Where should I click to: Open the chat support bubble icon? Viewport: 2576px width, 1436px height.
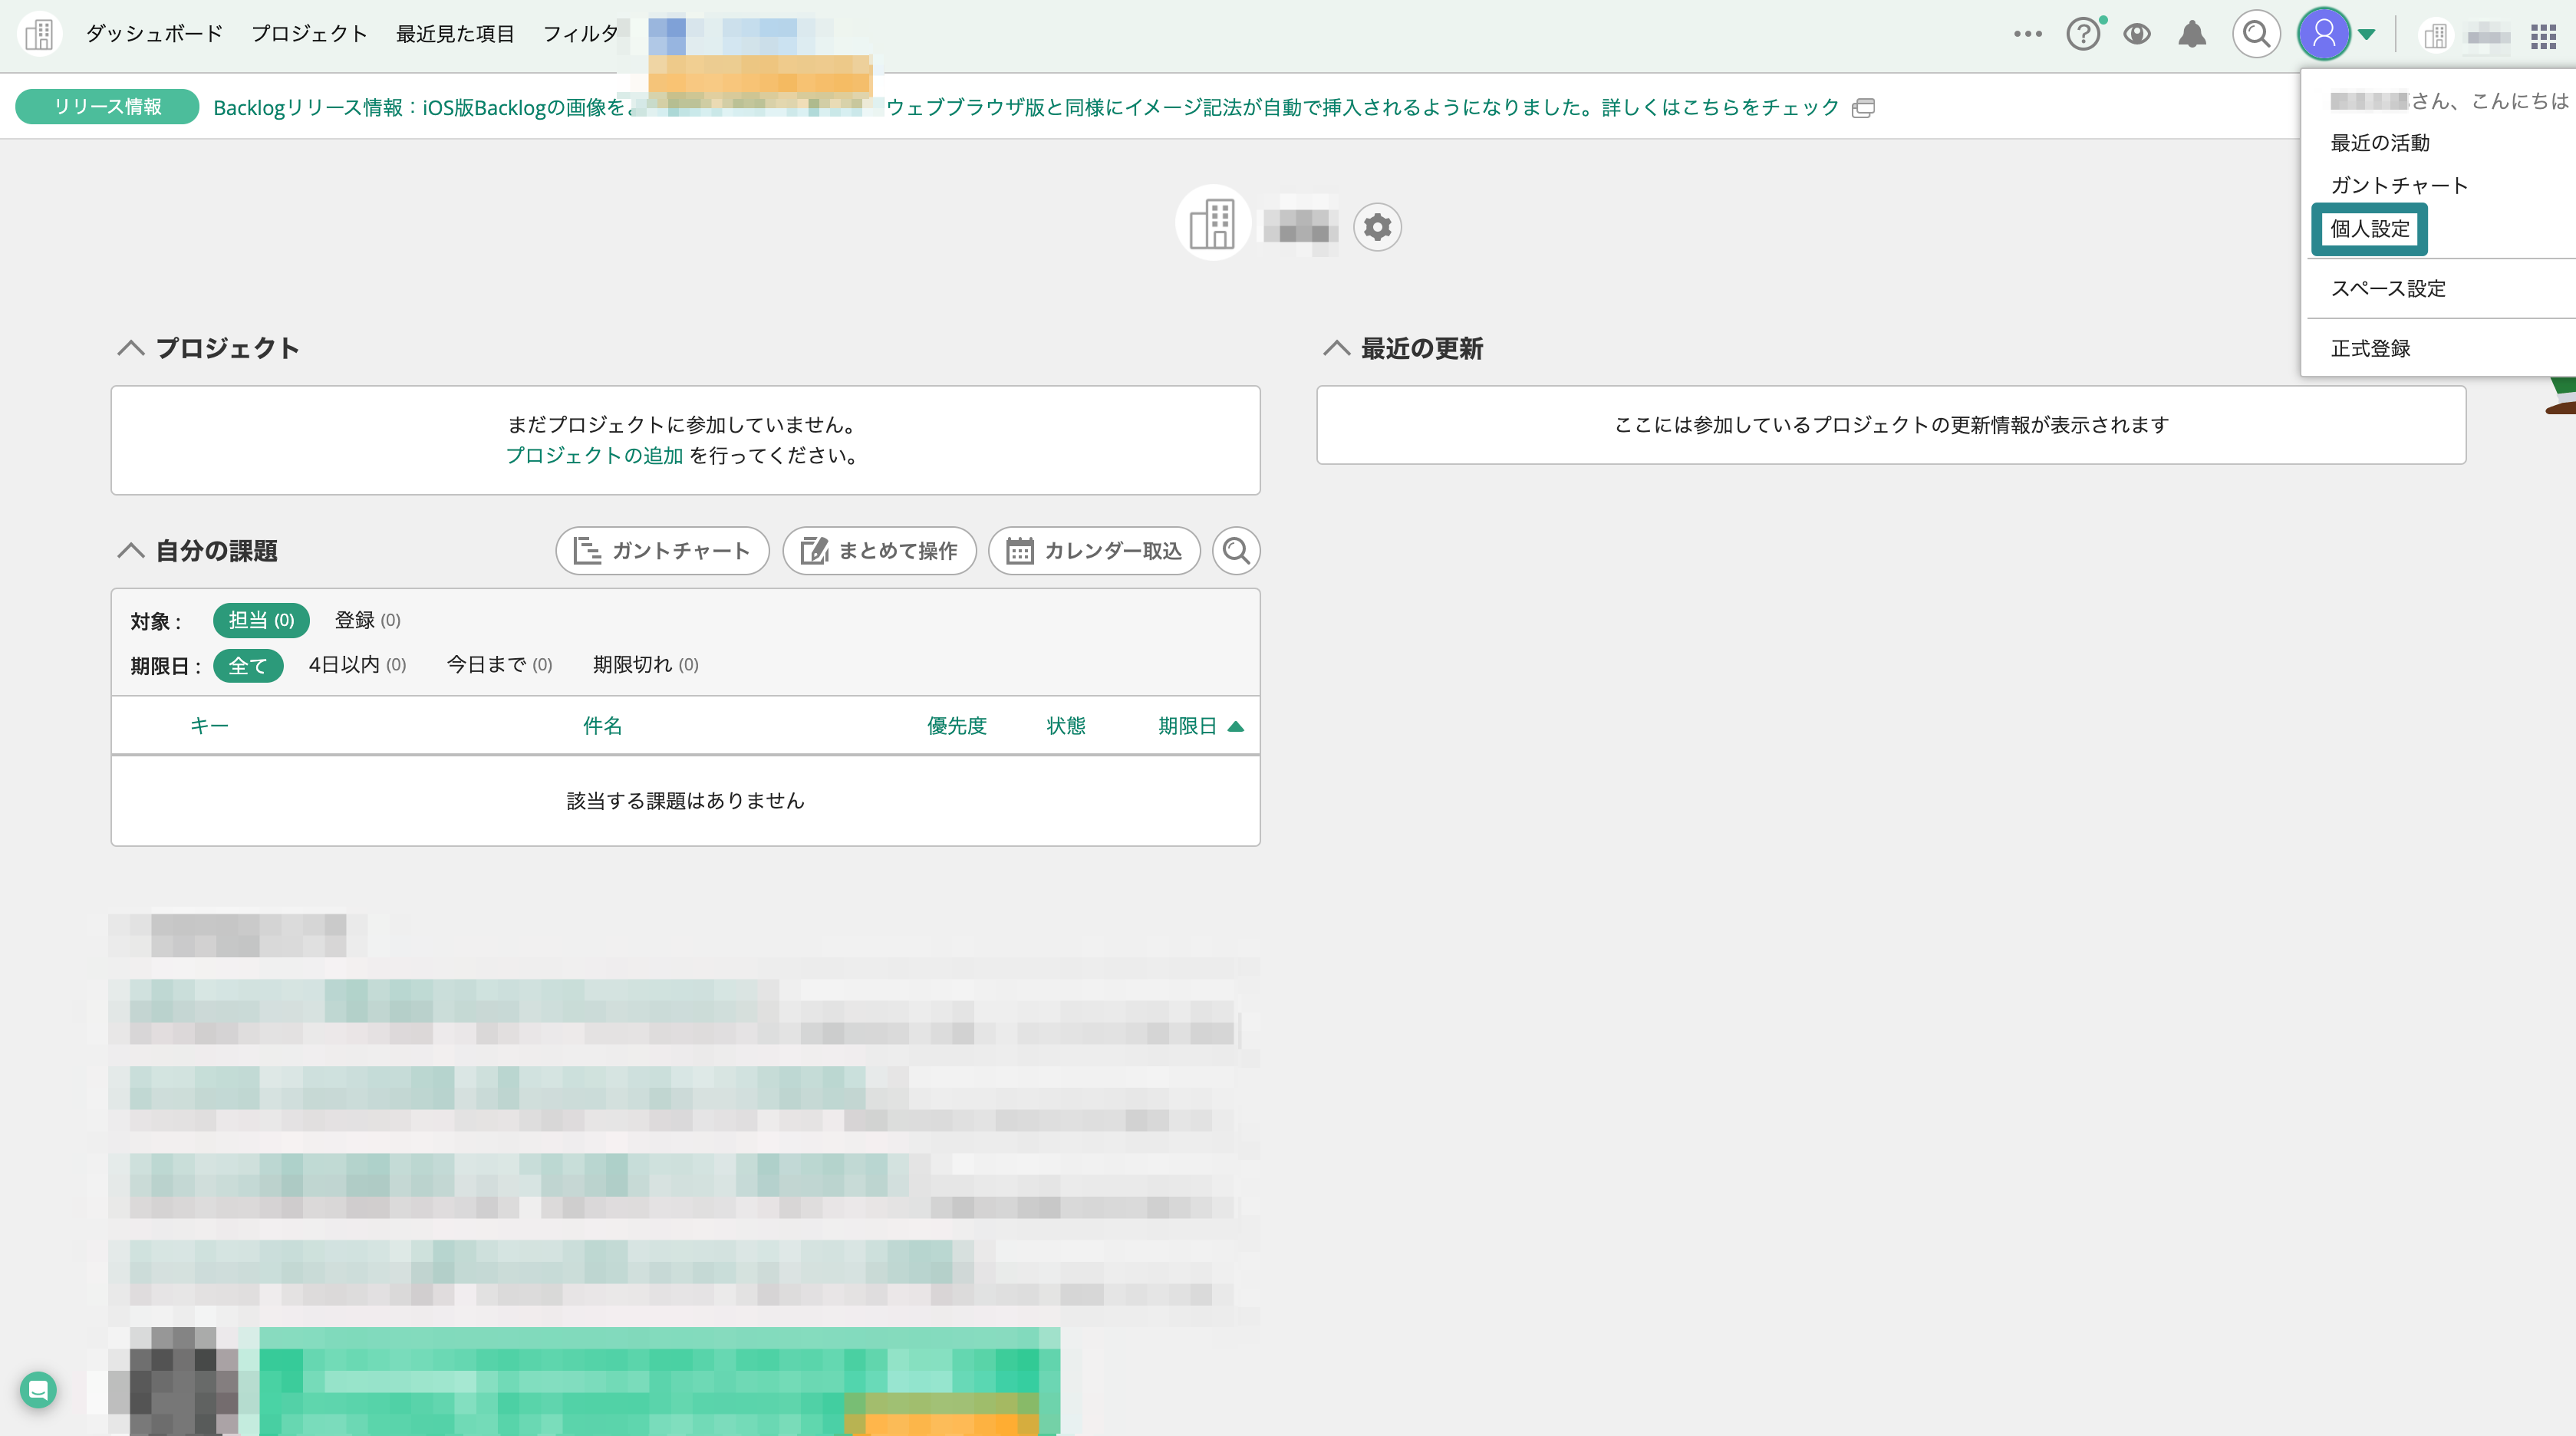38,1389
